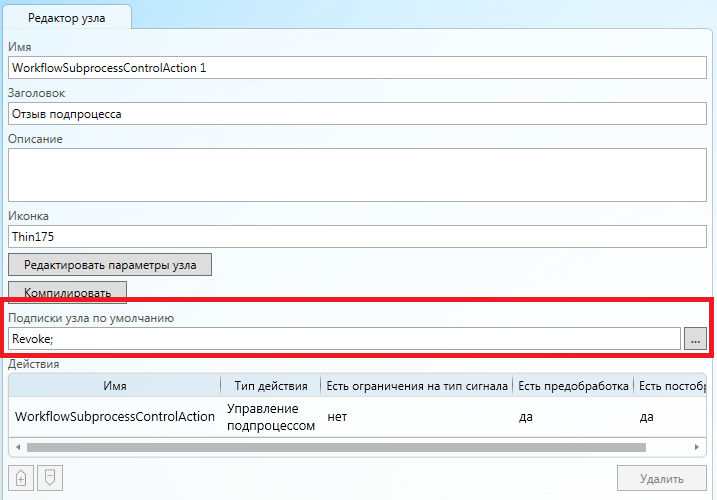Click the icon with down arrow below table
This screenshot has width=717, height=500.
click(48, 479)
